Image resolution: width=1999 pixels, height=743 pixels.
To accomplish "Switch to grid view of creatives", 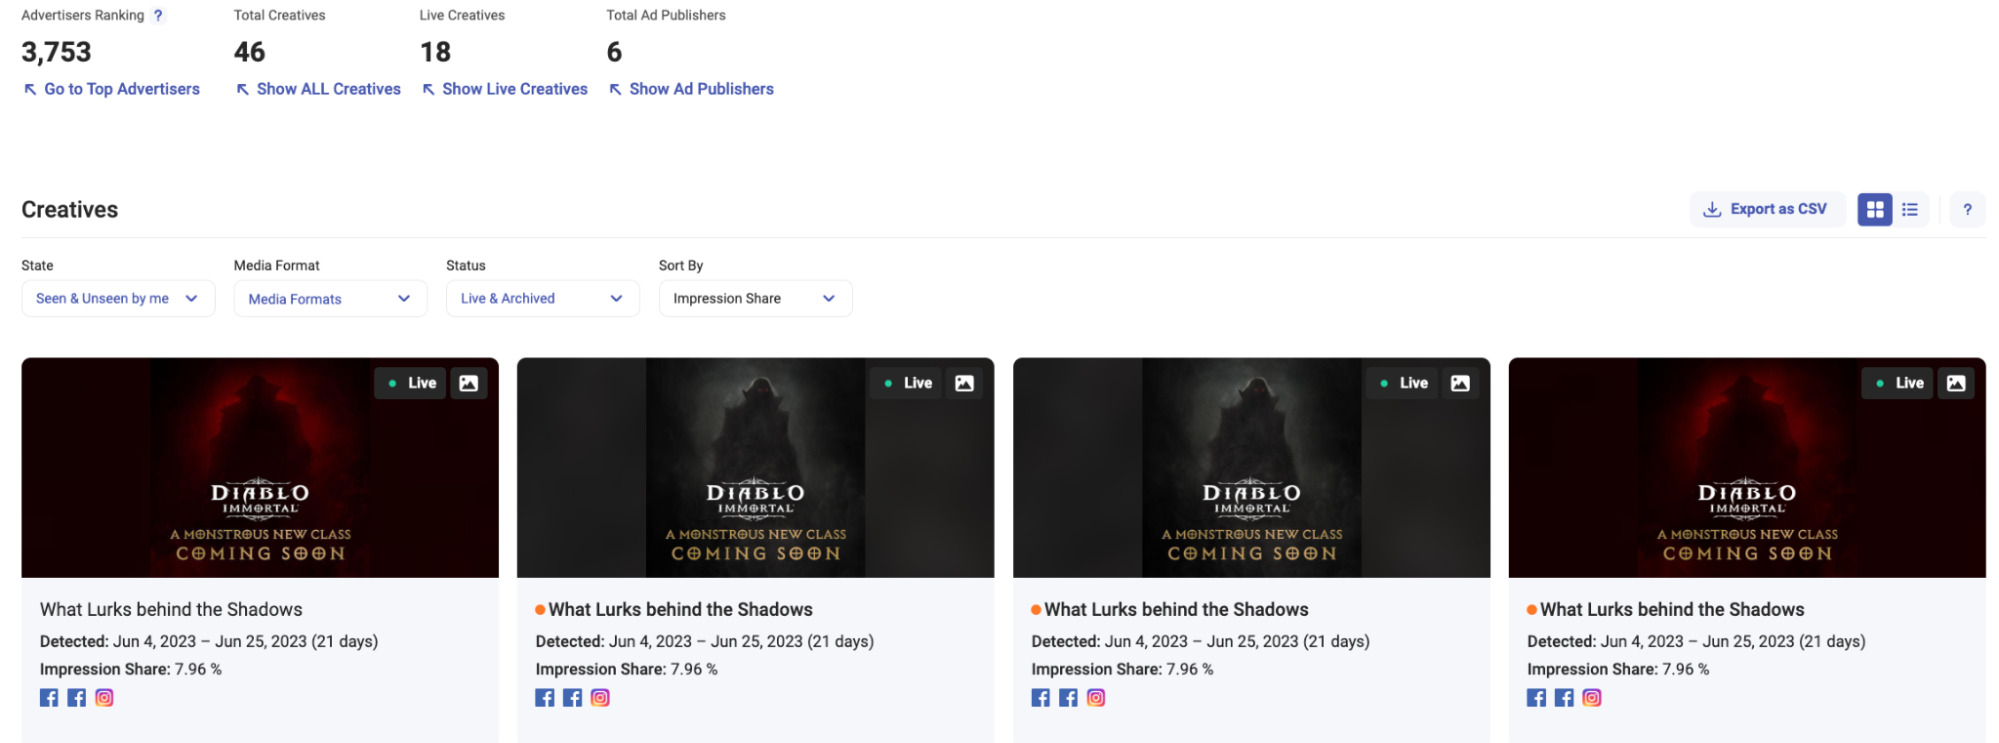I will [1875, 209].
